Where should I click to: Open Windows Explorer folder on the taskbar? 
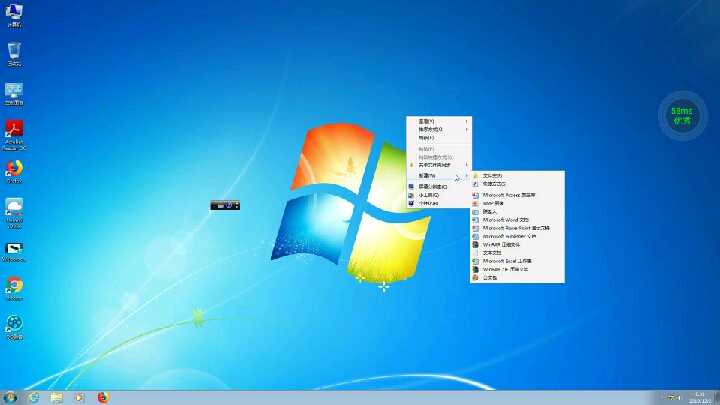click(56, 397)
